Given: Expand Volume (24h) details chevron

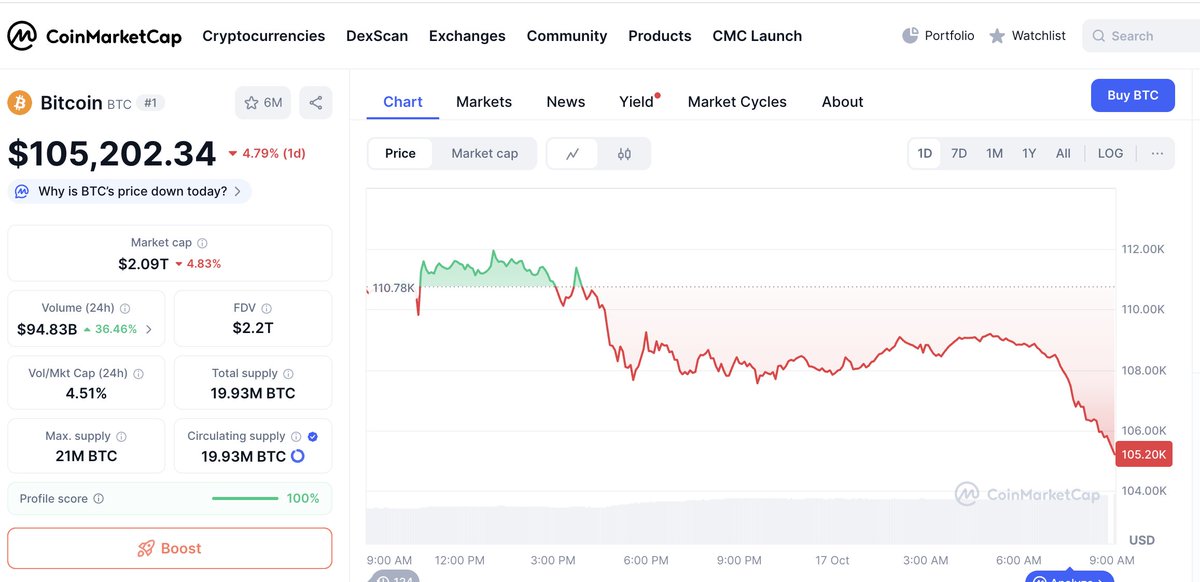Looking at the screenshot, I should 149,329.
